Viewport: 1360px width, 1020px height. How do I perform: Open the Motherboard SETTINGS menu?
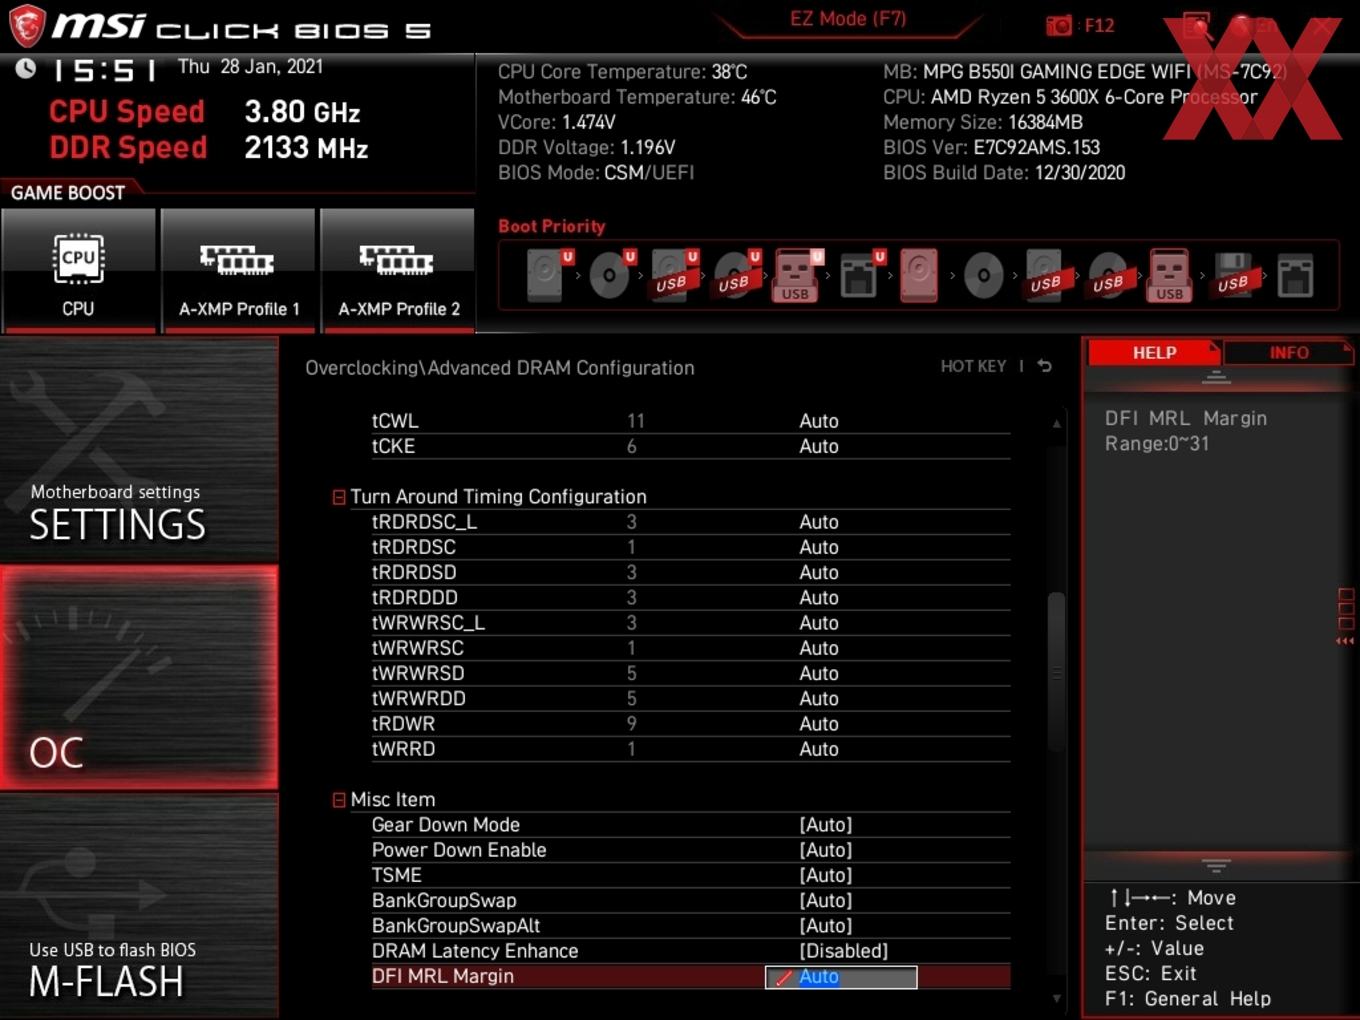(x=139, y=450)
